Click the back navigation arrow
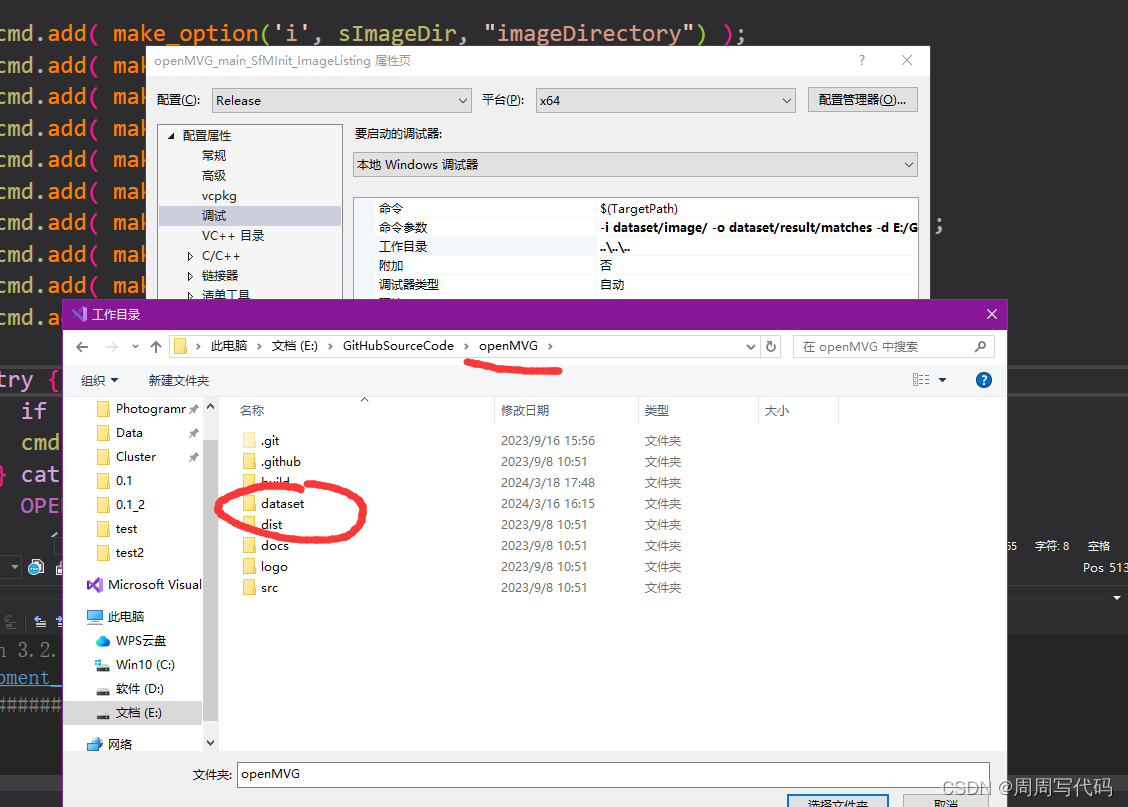Image resolution: width=1128 pixels, height=807 pixels. click(82, 345)
